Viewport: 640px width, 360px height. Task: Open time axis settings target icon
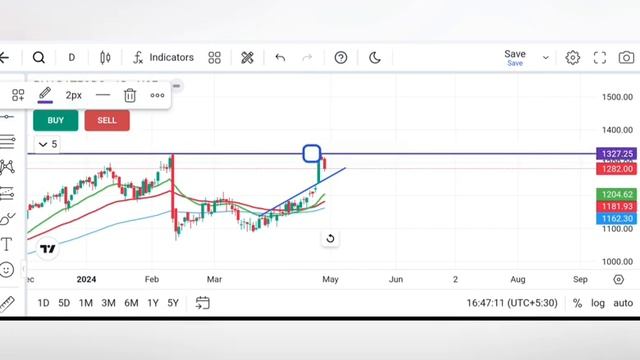pyautogui.click(x=618, y=279)
